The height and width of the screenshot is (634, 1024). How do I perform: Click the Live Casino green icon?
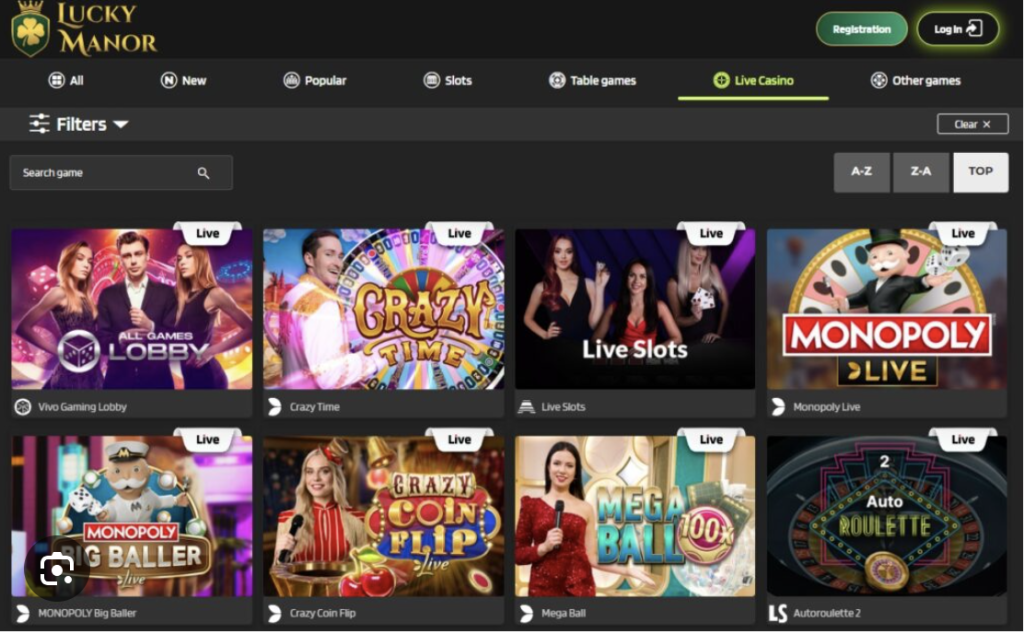(721, 80)
